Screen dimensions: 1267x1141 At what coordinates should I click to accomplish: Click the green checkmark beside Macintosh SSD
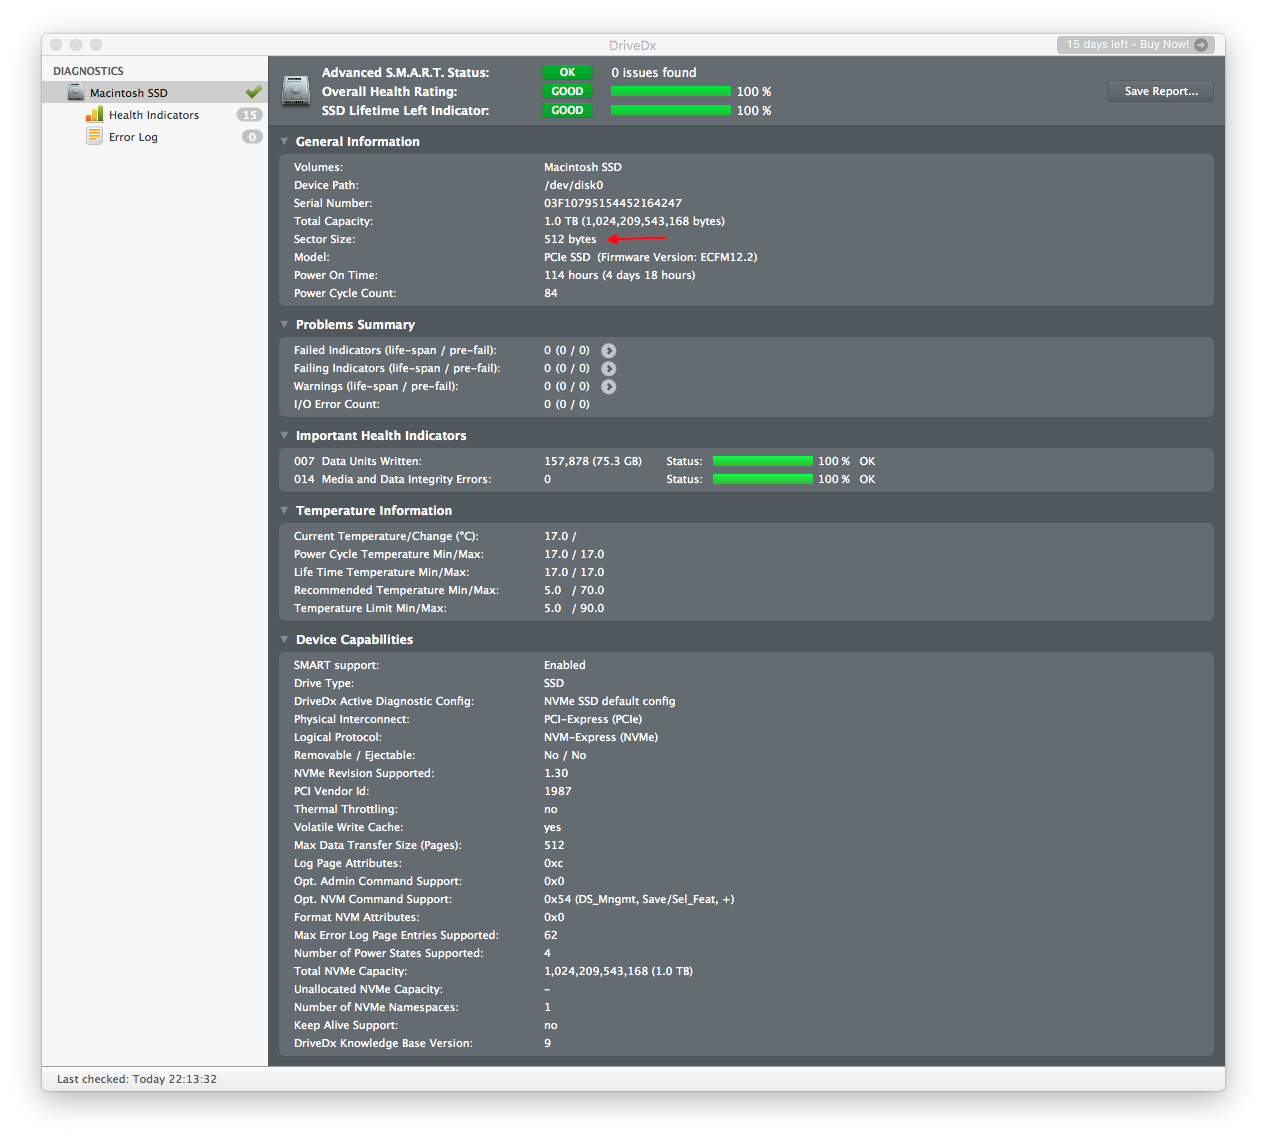click(x=253, y=92)
